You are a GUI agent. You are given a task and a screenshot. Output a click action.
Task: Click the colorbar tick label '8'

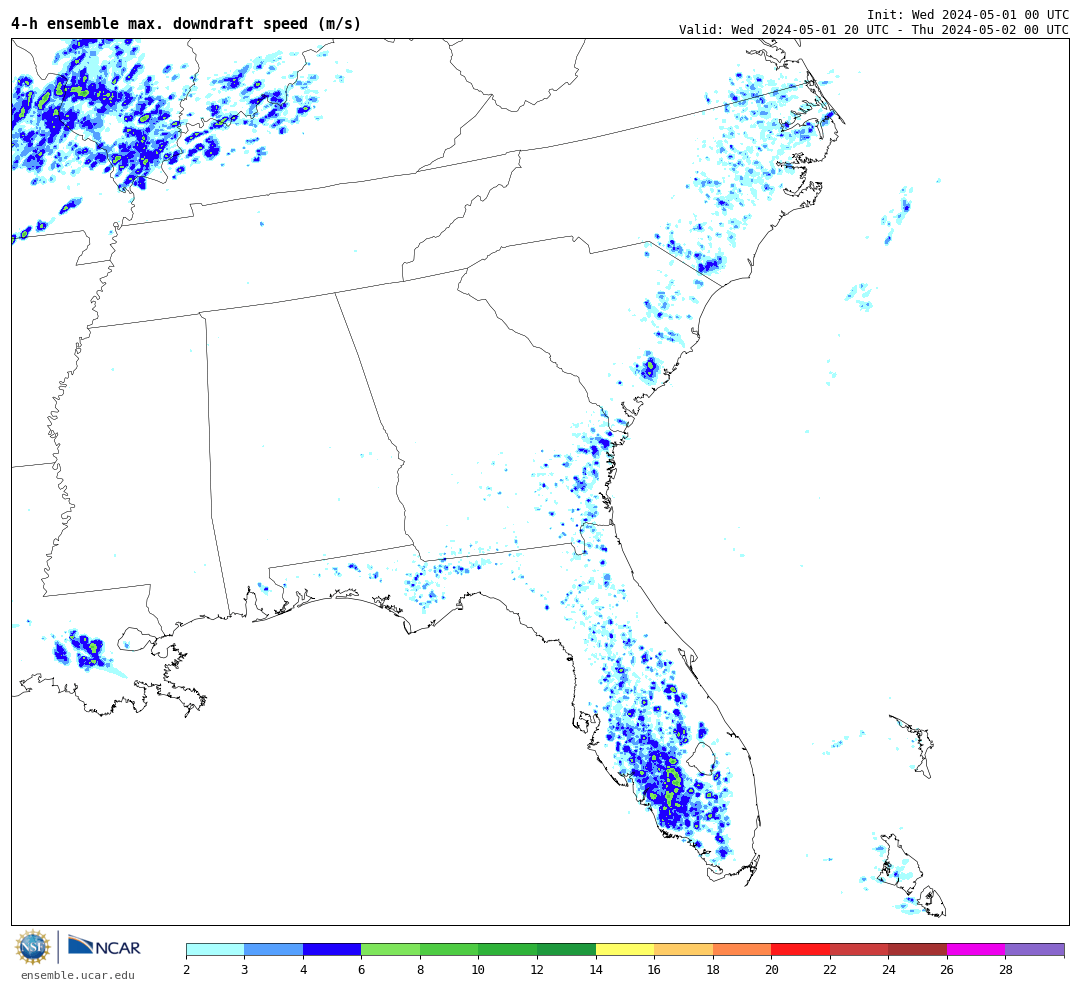tap(420, 969)
